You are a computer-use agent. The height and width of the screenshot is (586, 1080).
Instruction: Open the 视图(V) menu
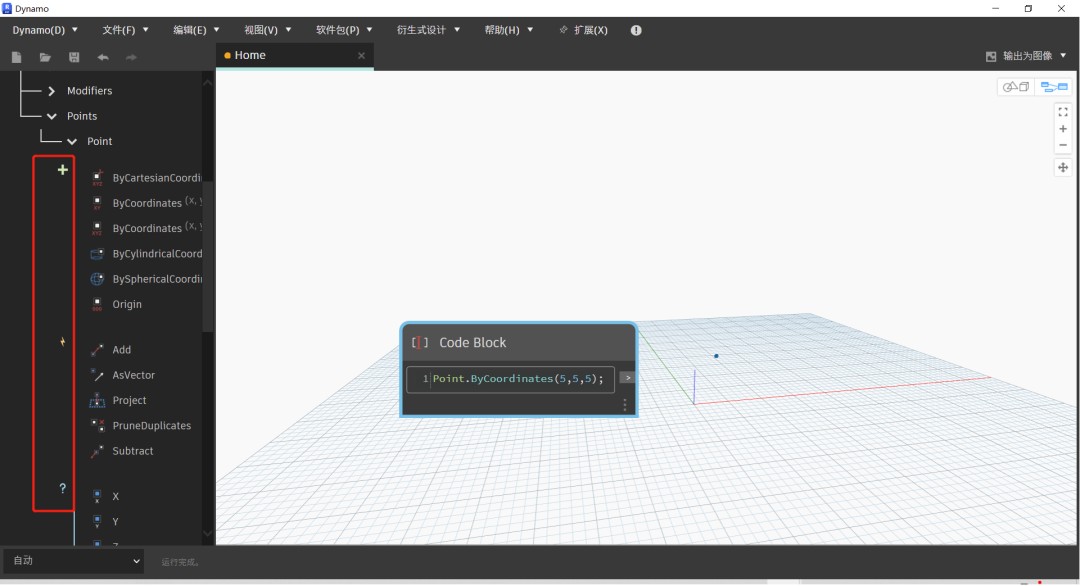tap(267, 30)
